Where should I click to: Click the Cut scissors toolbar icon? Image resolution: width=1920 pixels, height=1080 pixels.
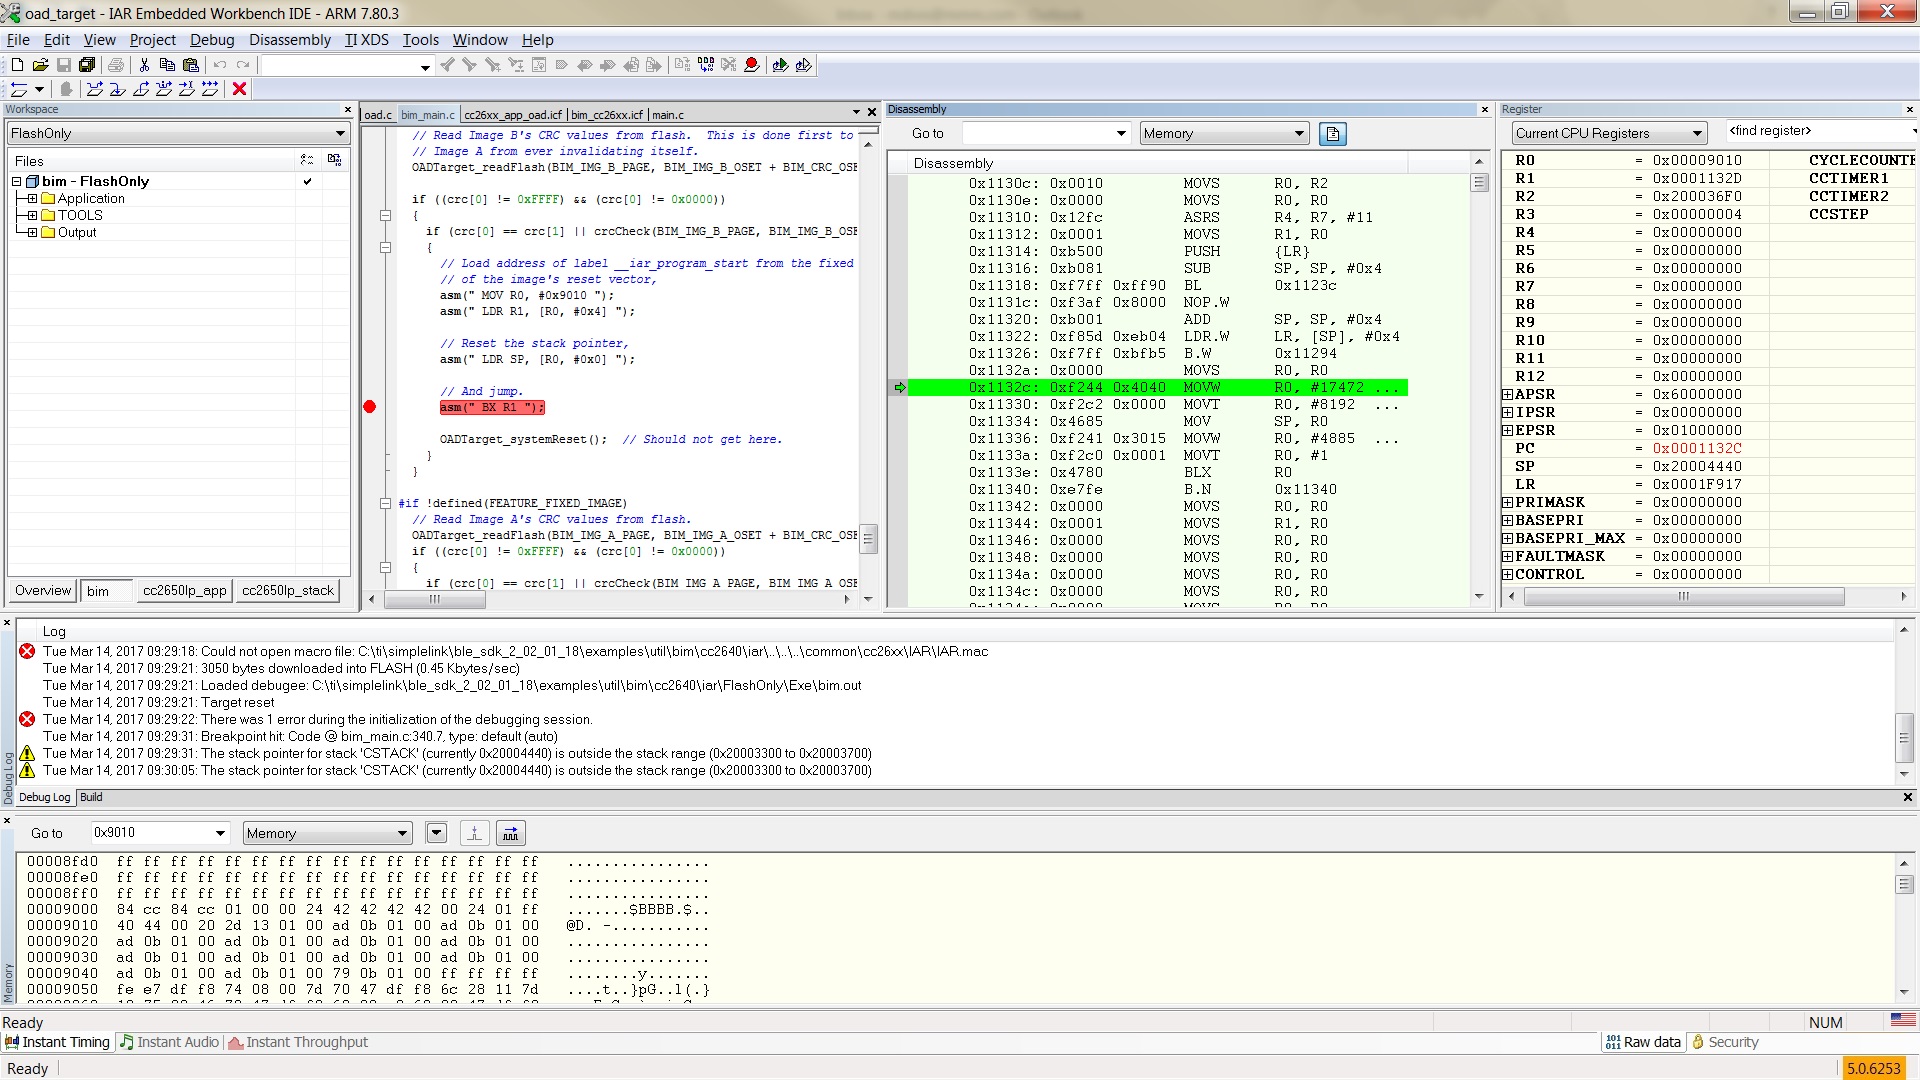click(x=144, y=65)
